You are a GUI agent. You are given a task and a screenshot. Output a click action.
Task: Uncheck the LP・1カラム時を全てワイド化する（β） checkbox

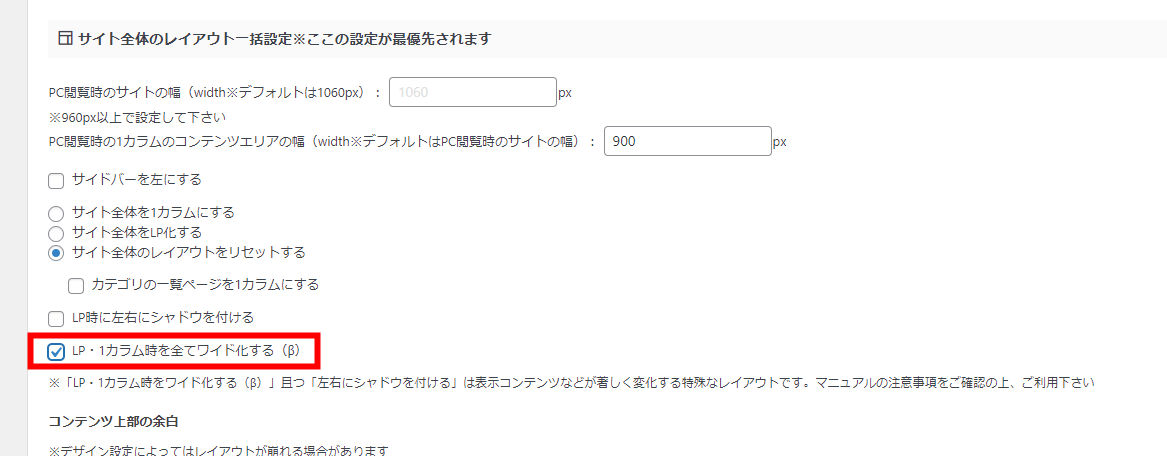(x=56, y=352)
